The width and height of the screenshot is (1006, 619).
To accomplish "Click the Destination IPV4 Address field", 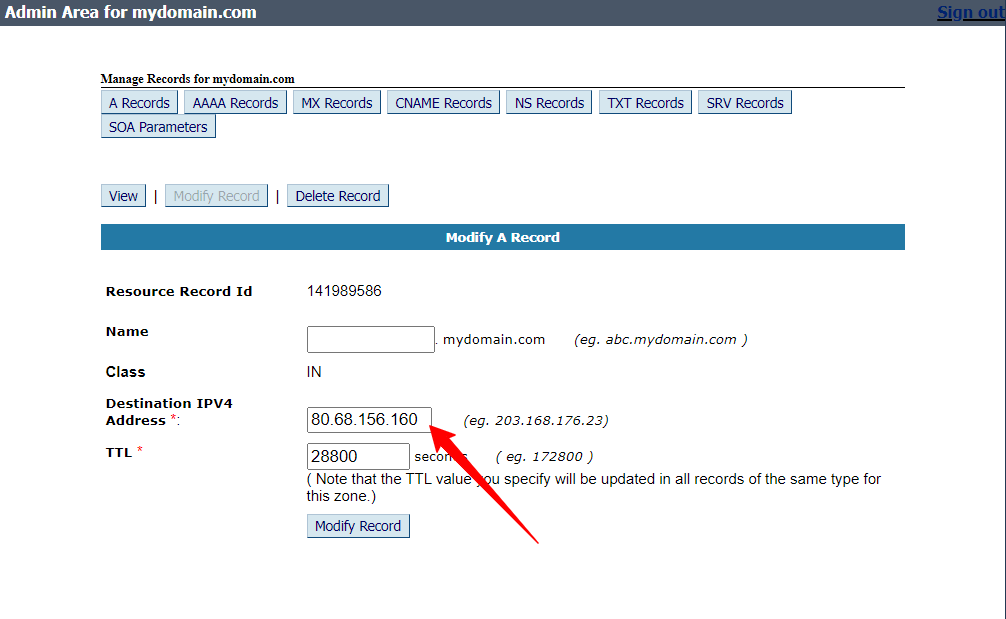I will [x=369, y=420].
